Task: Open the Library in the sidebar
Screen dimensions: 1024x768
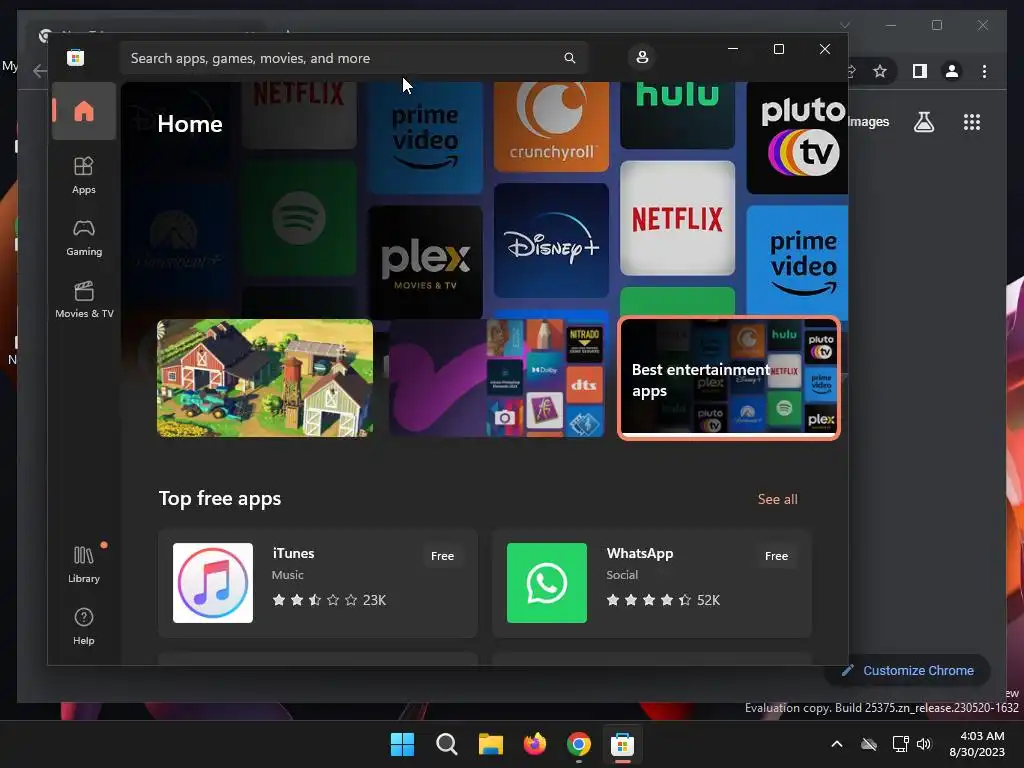Action: (x=84, y=564)
